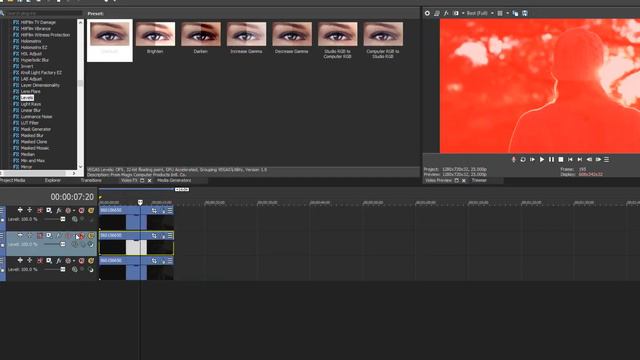Image resolution: width=640 pixels, height=360 pixels.
Task: Go to end of project in preview transport
Action: click(580, 160)
